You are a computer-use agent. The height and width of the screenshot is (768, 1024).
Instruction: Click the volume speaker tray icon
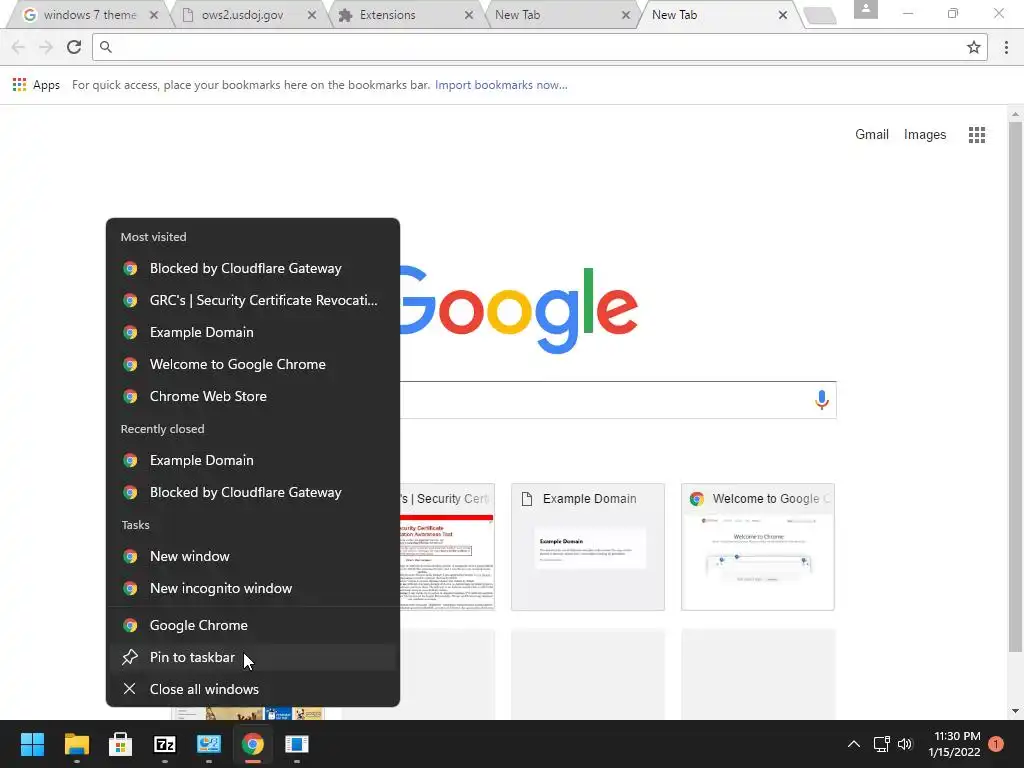(x=905, y=744)
